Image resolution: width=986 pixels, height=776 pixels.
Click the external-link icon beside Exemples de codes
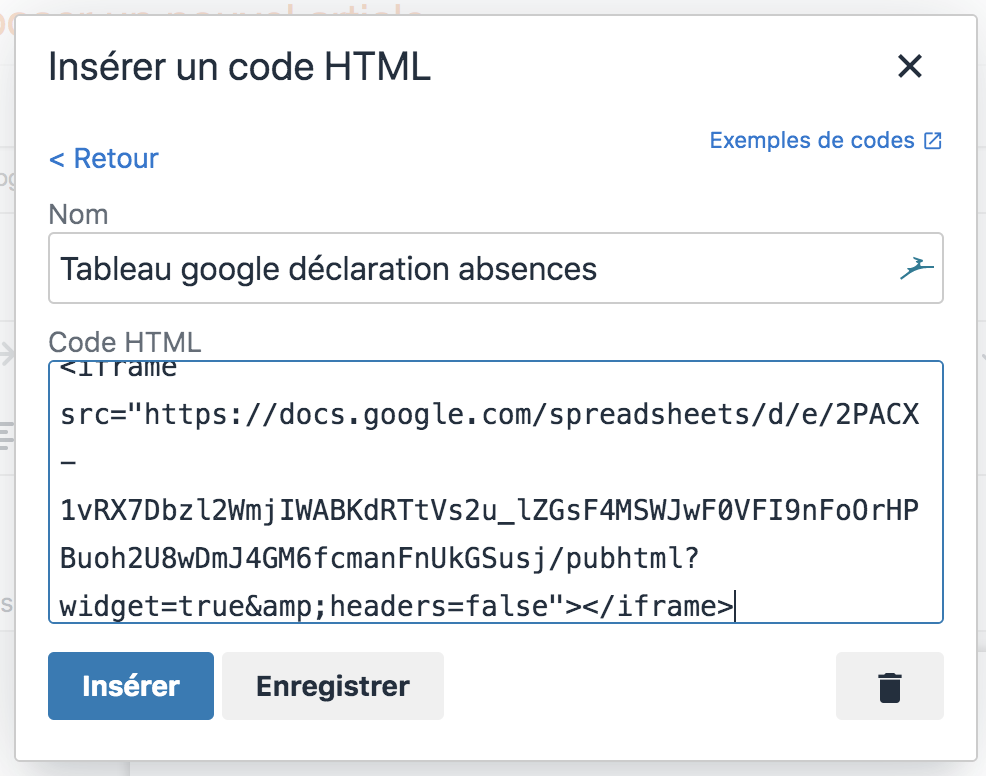tap(933, 140)
